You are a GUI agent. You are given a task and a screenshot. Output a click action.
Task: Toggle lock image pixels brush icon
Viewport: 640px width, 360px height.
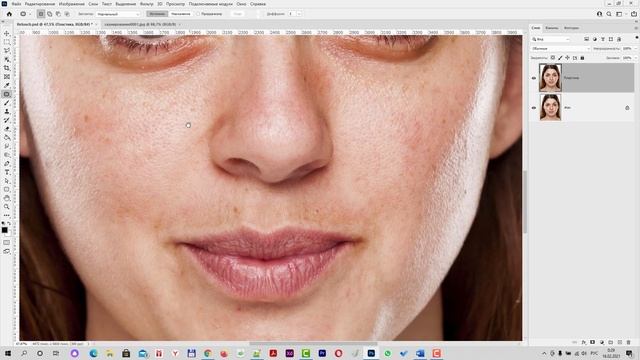pyautogui.click(x=560, y=58)
